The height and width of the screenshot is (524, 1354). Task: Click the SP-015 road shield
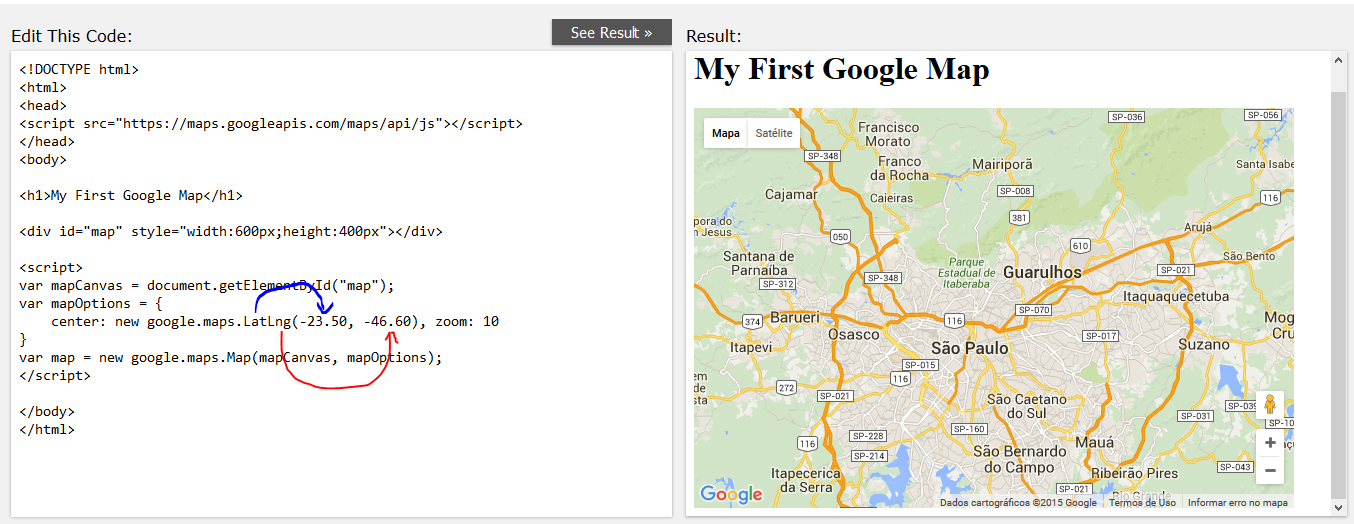coord(921,365)
